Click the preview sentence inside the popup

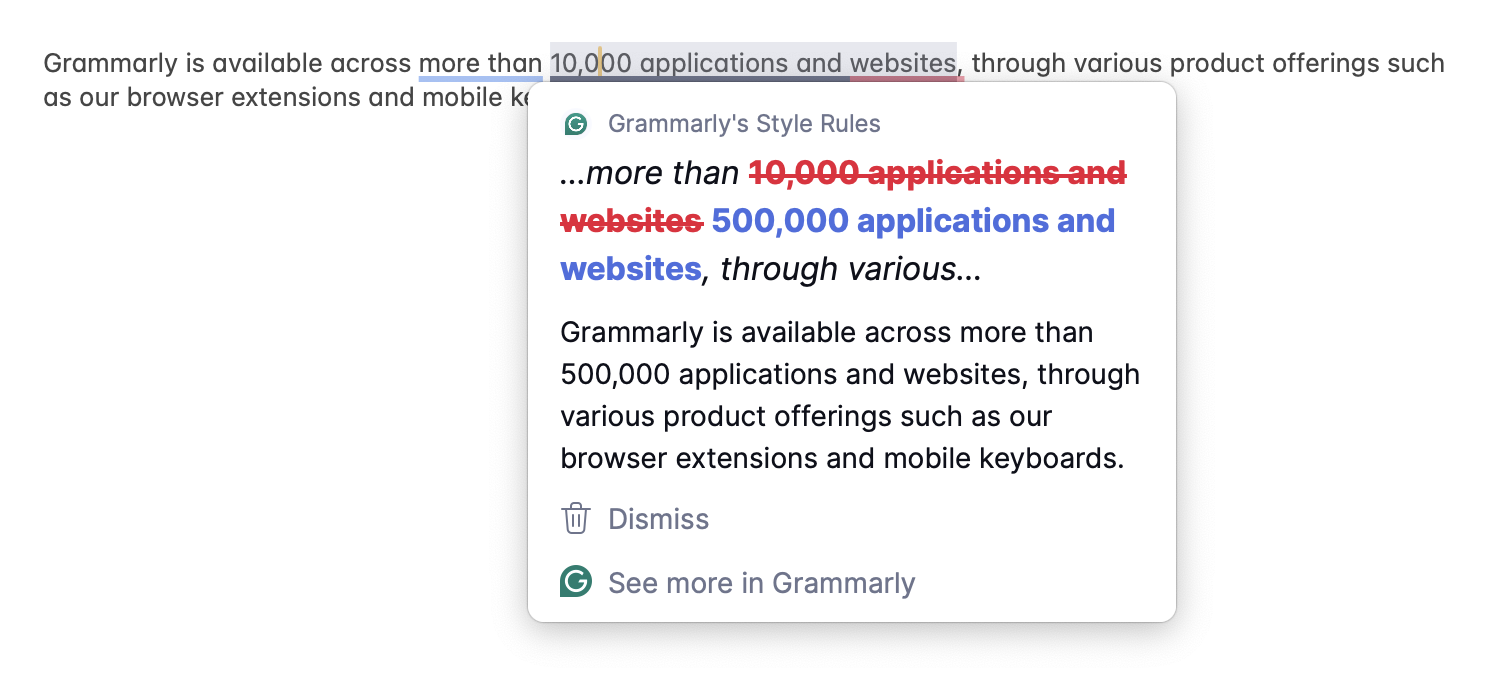pyautogui.click(x=848, y=395)
